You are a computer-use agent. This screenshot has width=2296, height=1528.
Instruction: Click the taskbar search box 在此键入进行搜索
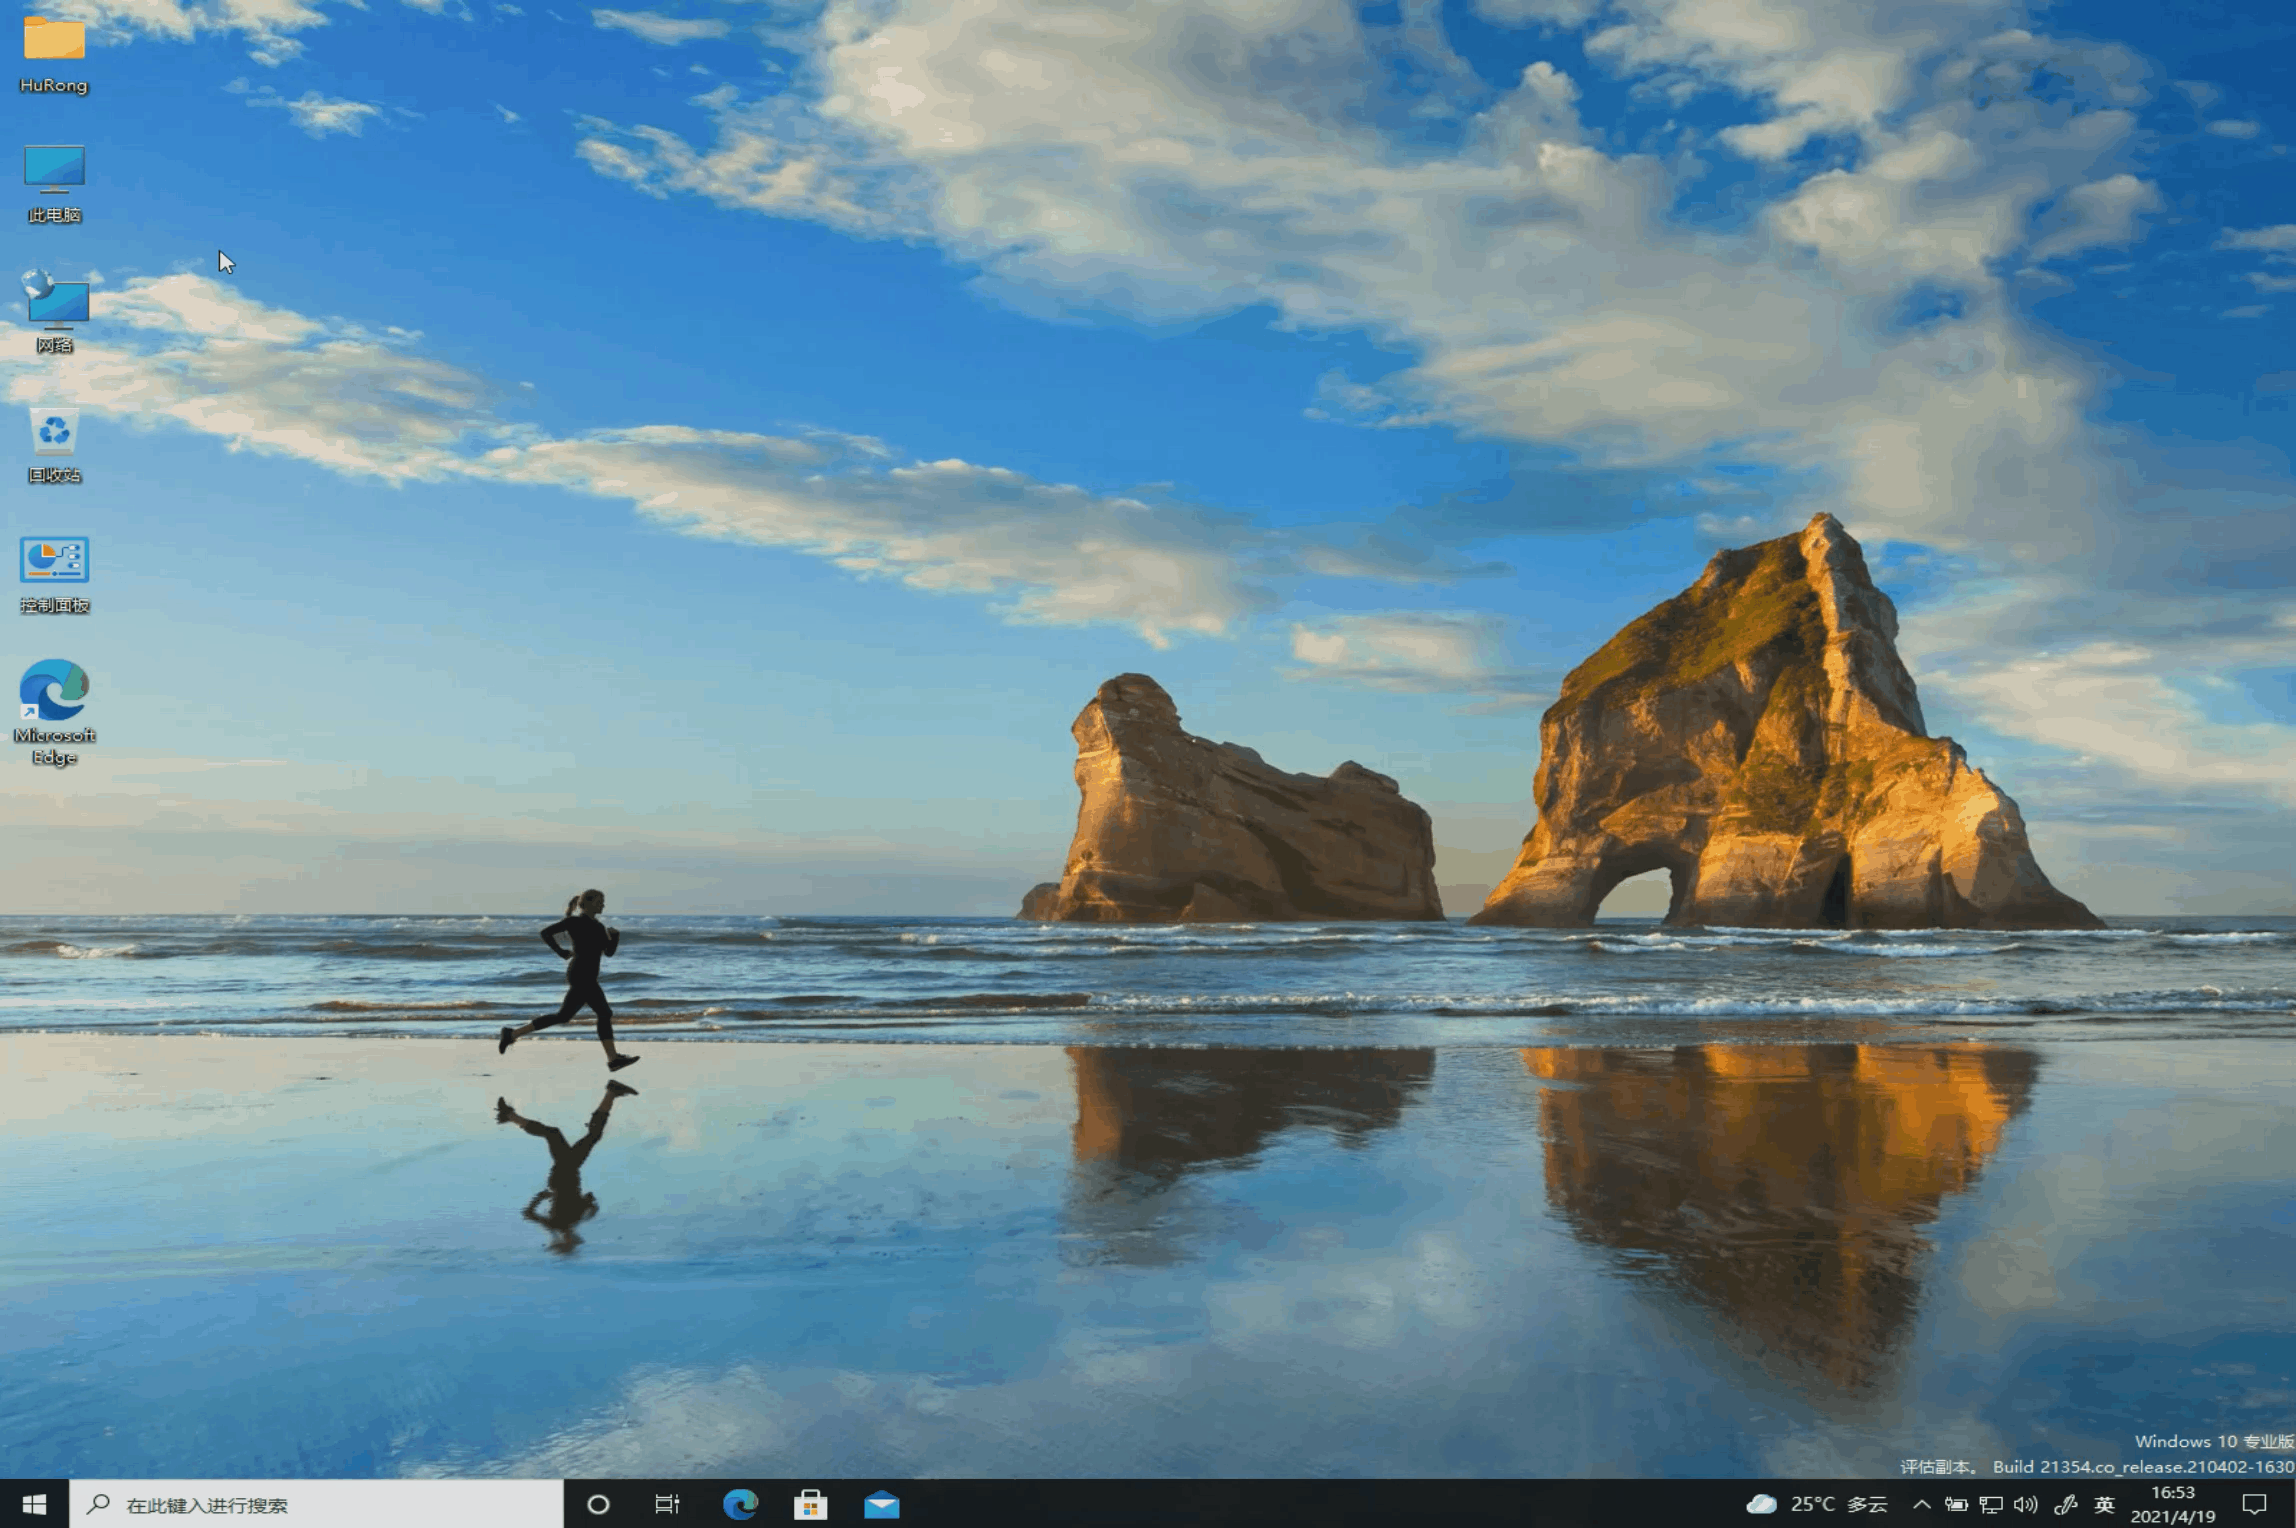(x=316, y=1504)
